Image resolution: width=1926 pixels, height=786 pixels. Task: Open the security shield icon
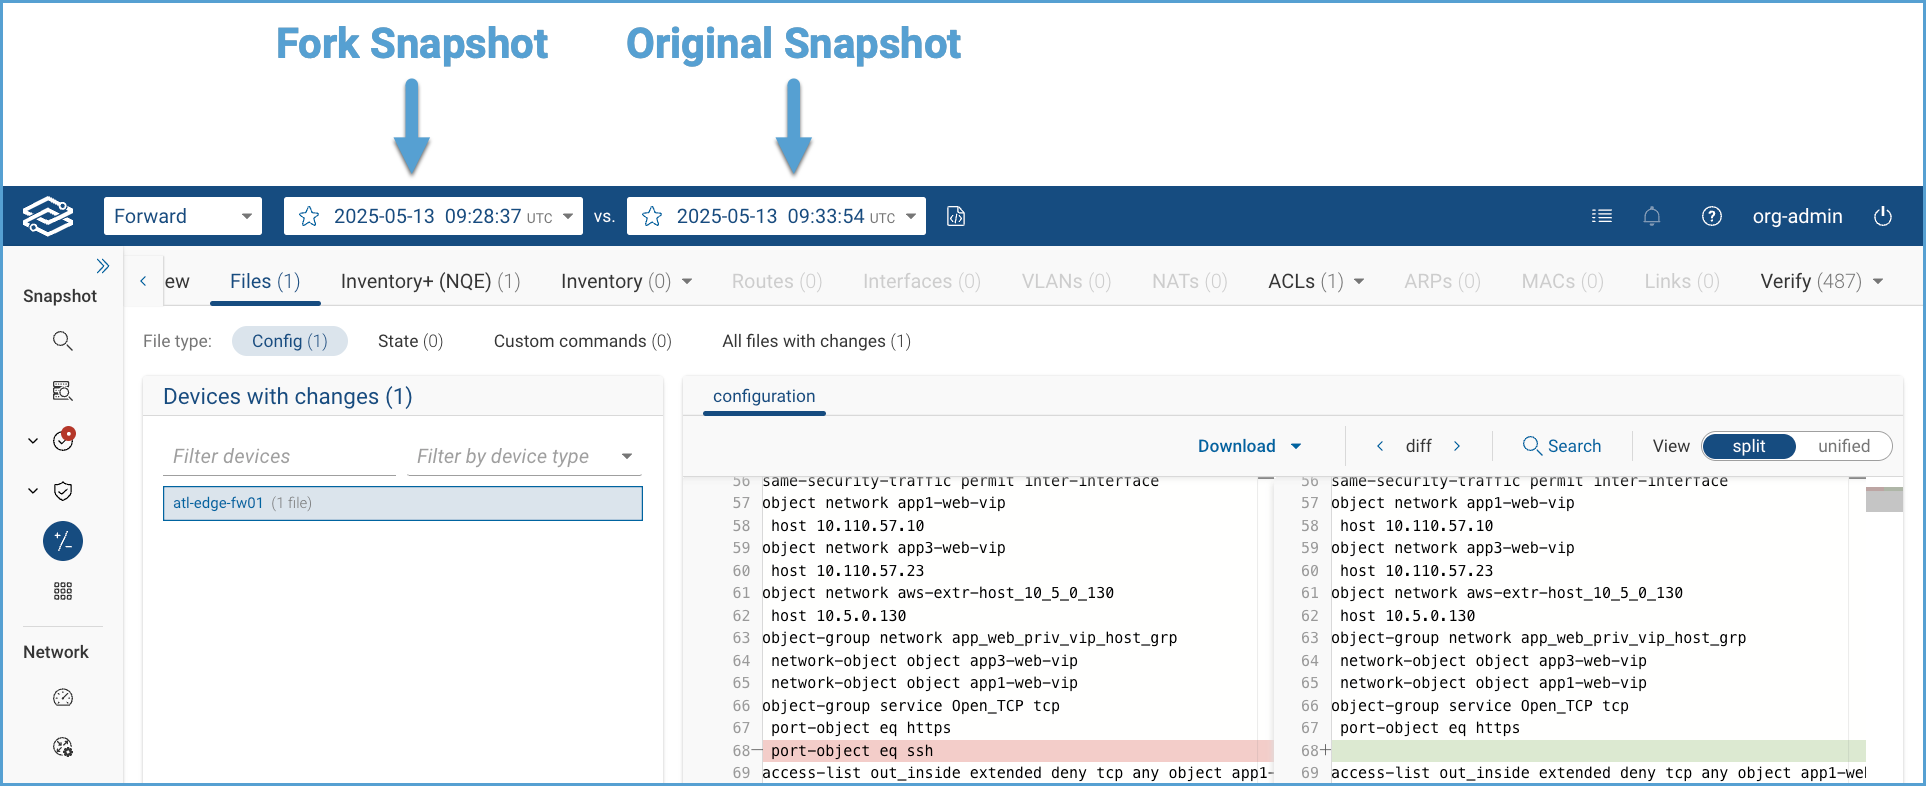[63, 491]
